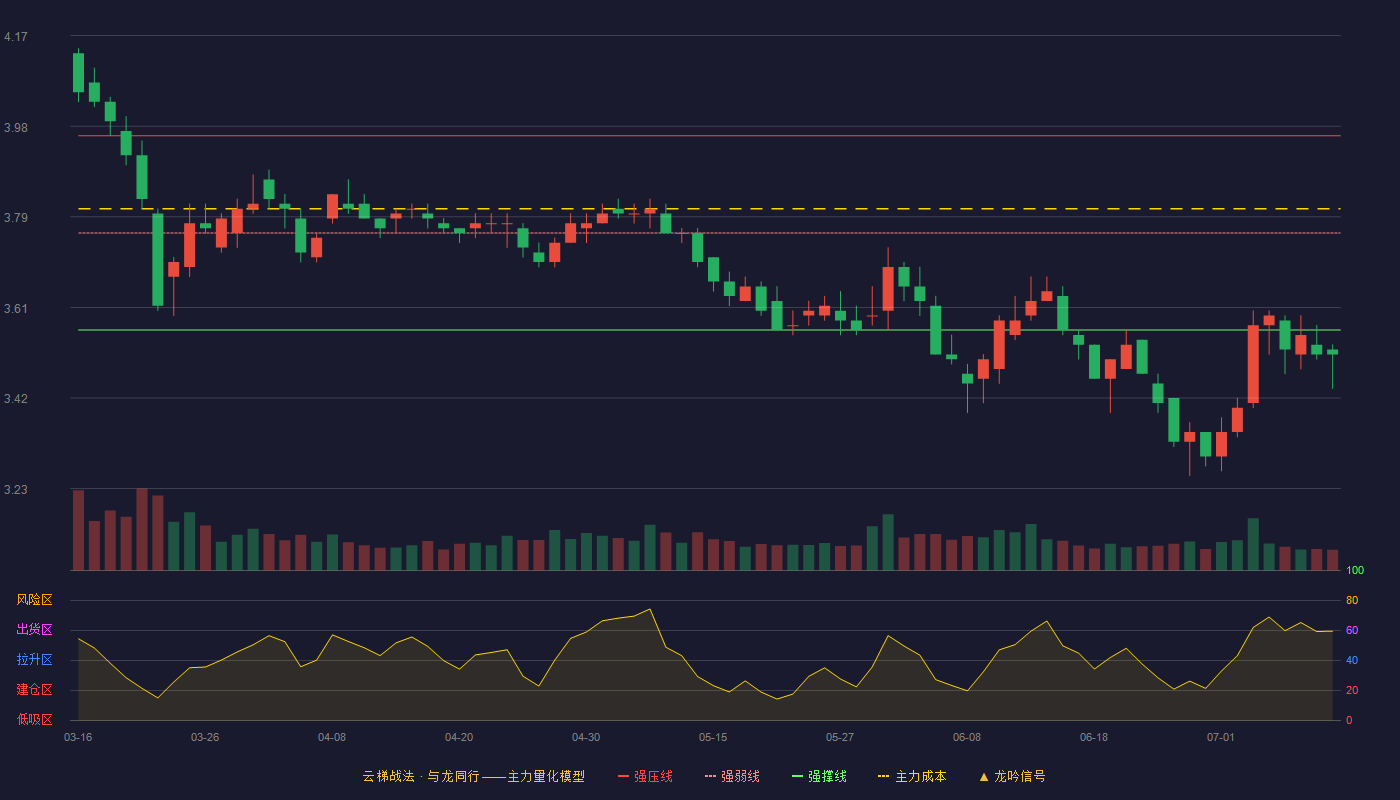Click the 06-18 date label
The width and height of the screenshot is (1400, 800).
[1094, 737]
